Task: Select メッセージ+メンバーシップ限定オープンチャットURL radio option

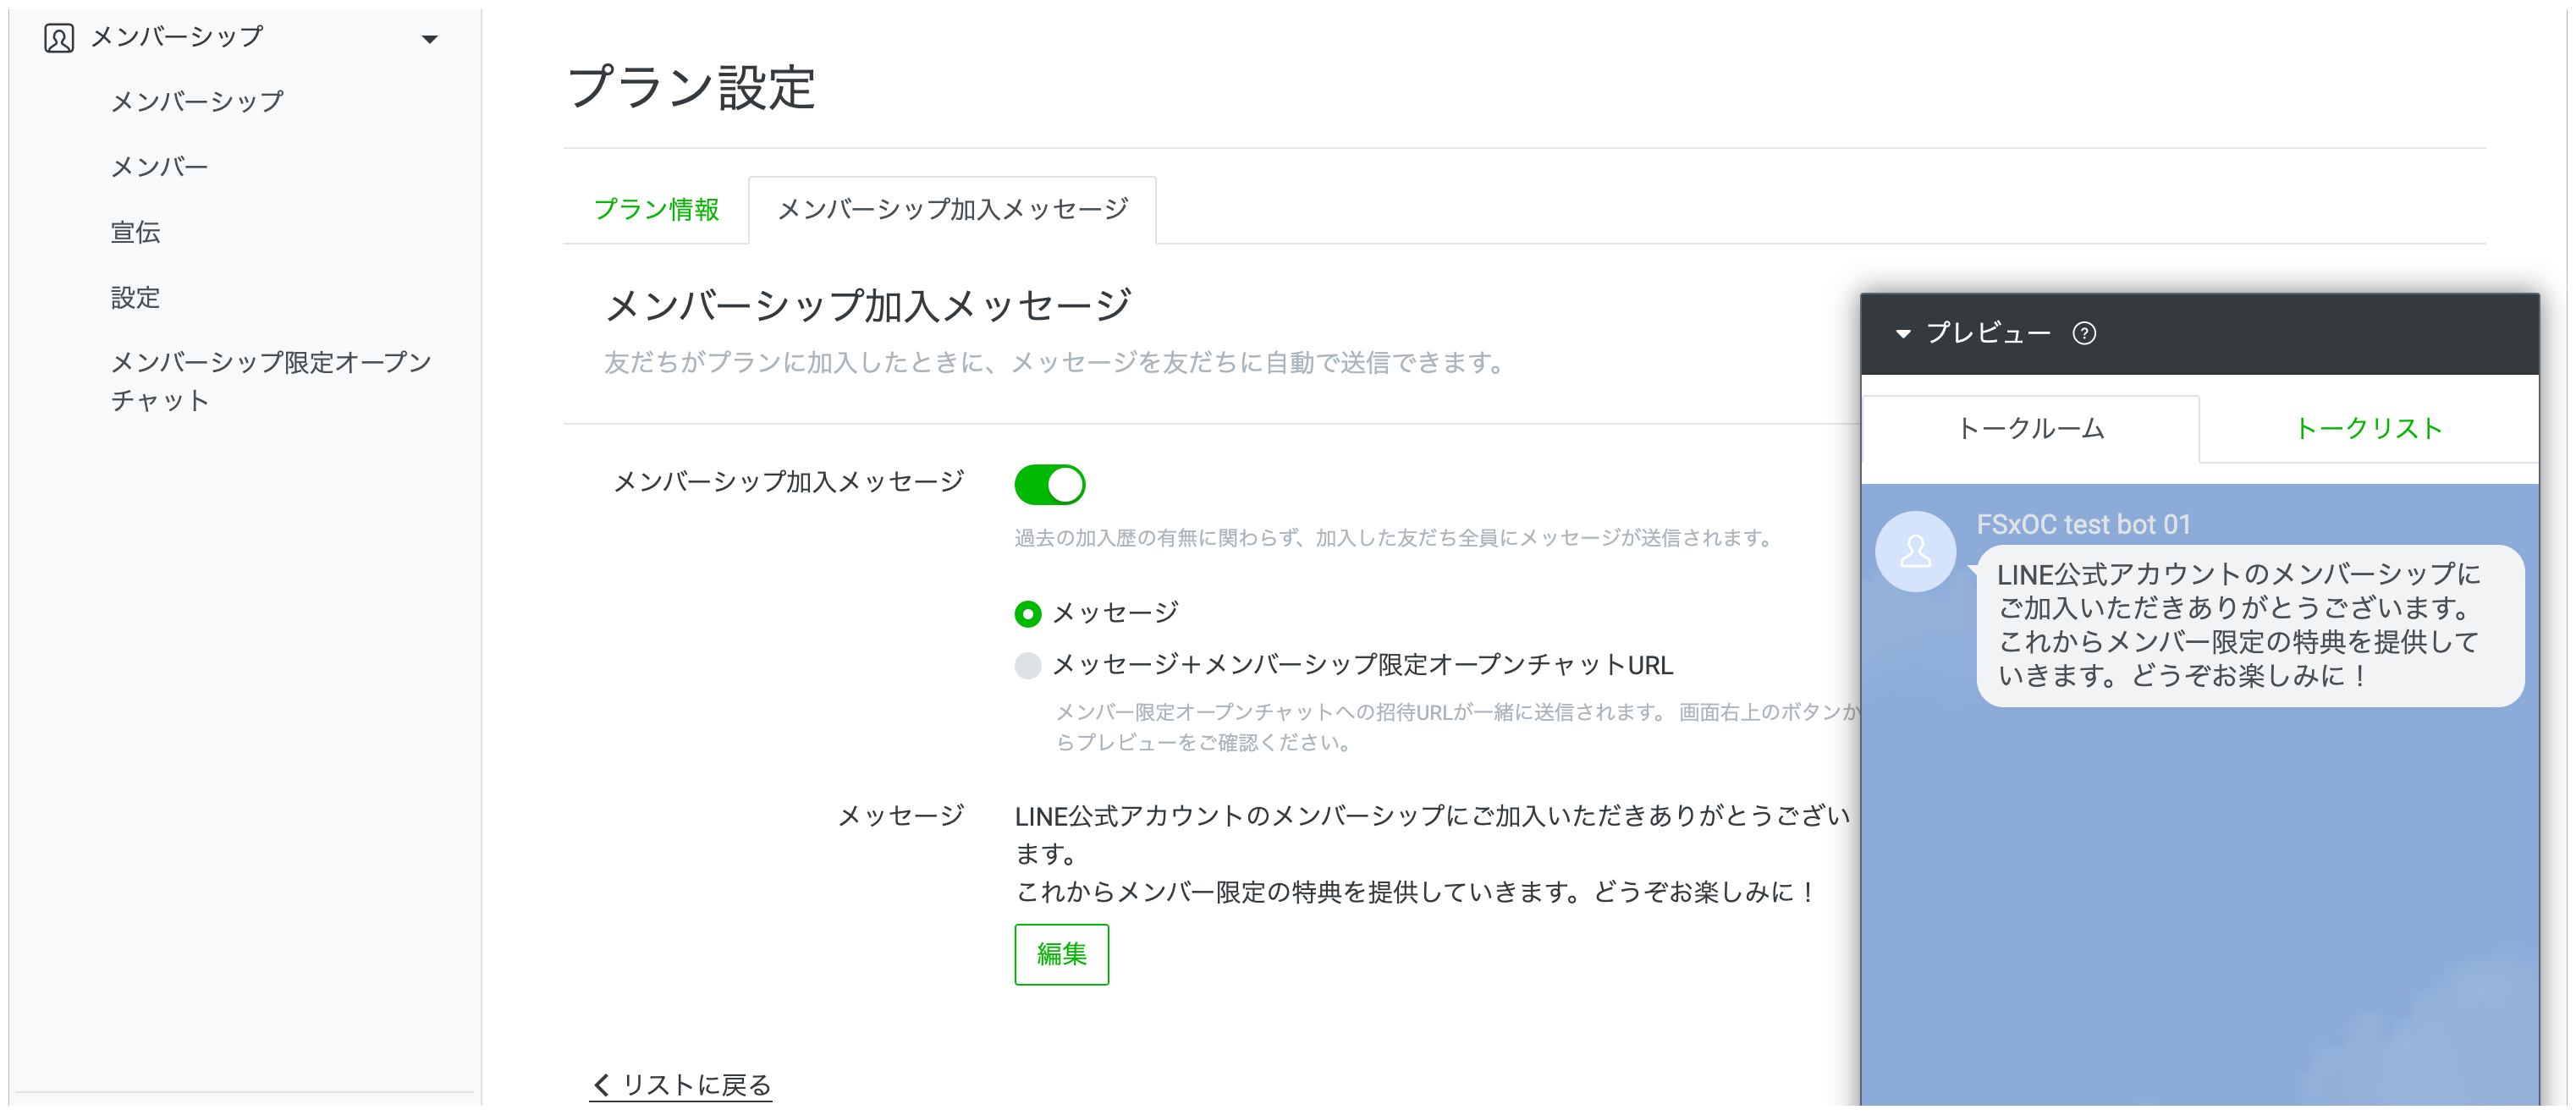Action: pos(1028,666)
